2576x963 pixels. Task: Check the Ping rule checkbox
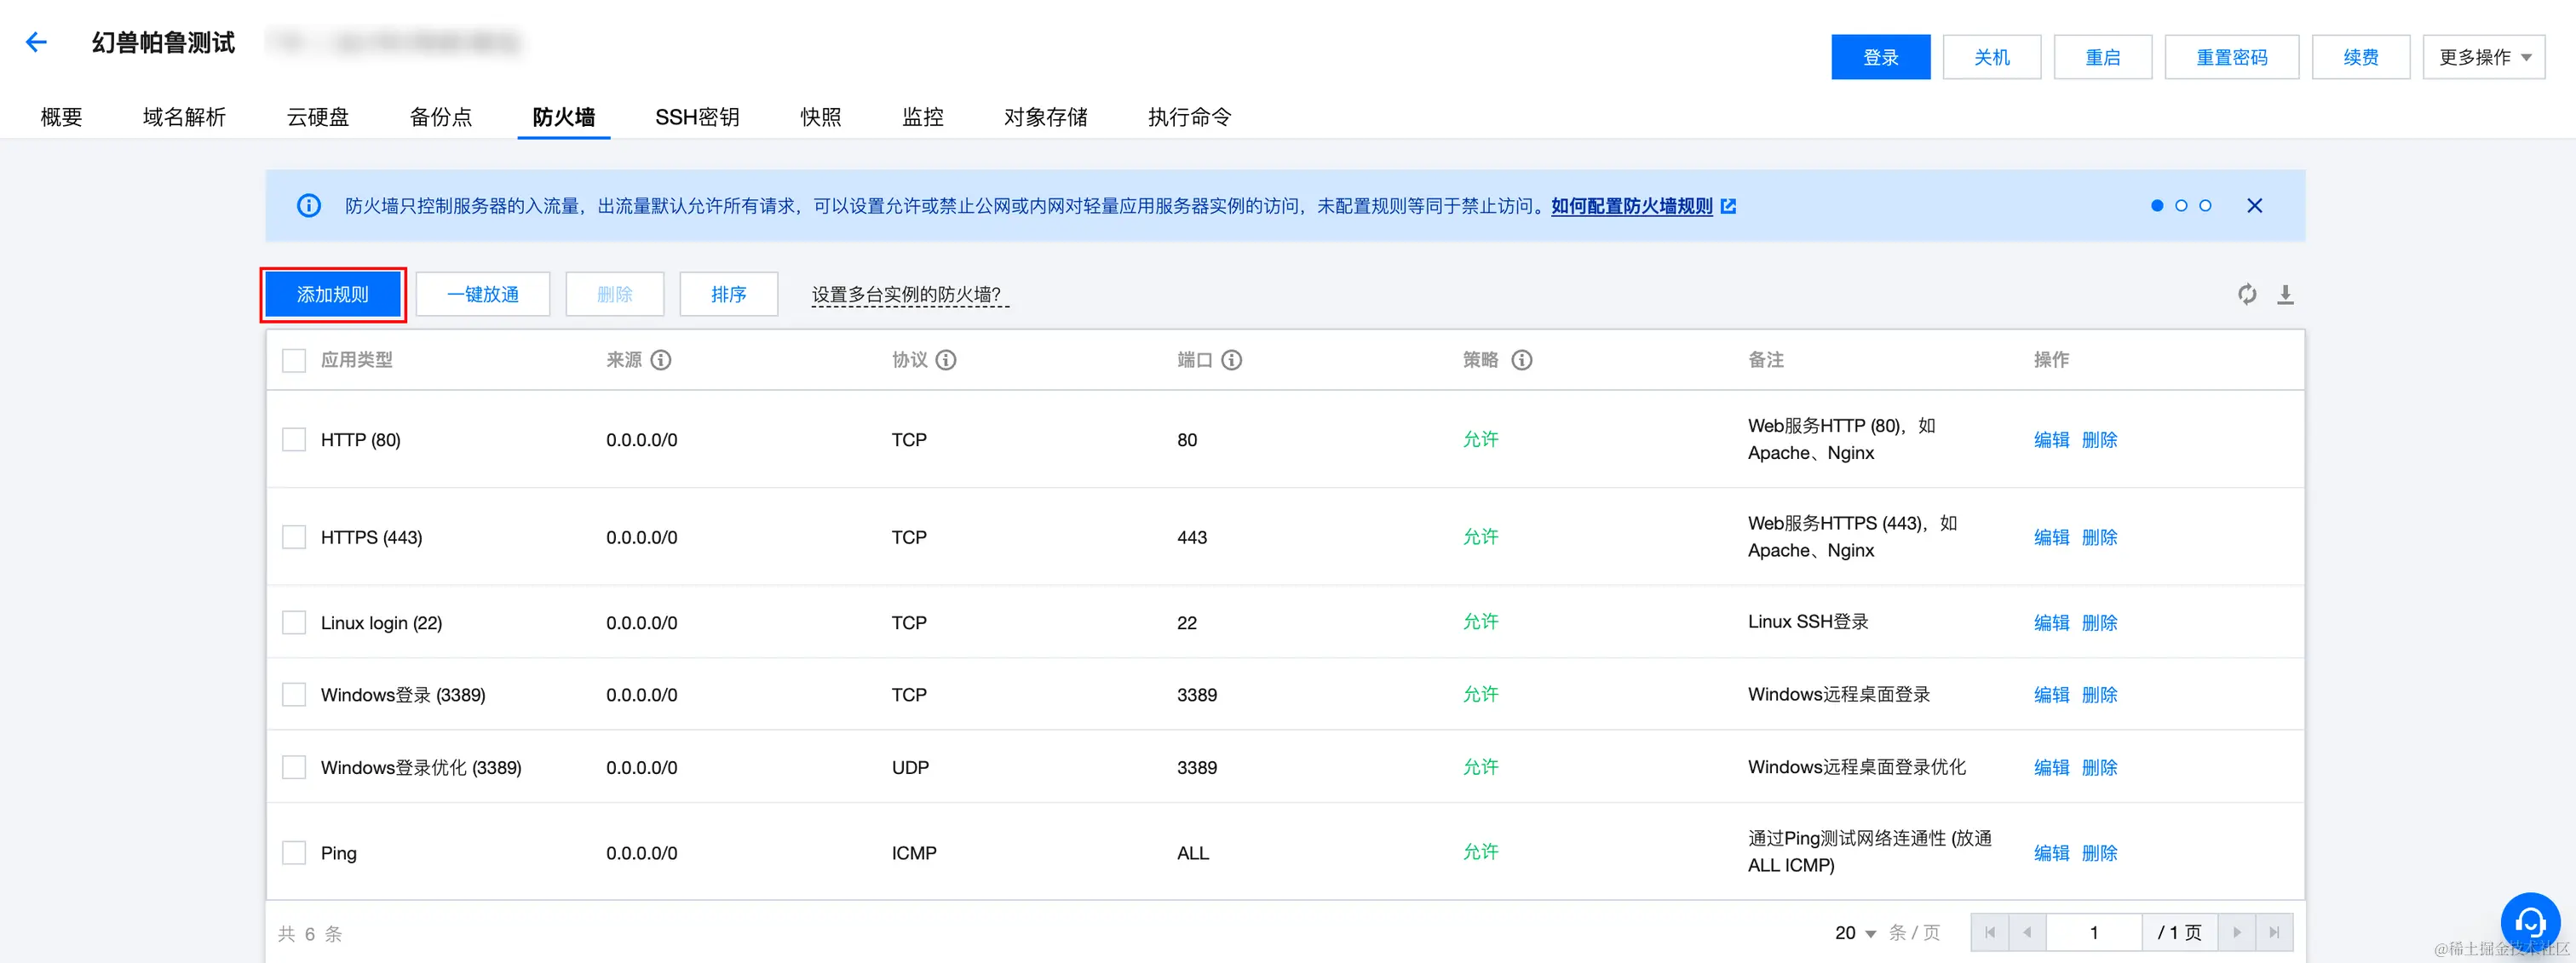point(293,852)
